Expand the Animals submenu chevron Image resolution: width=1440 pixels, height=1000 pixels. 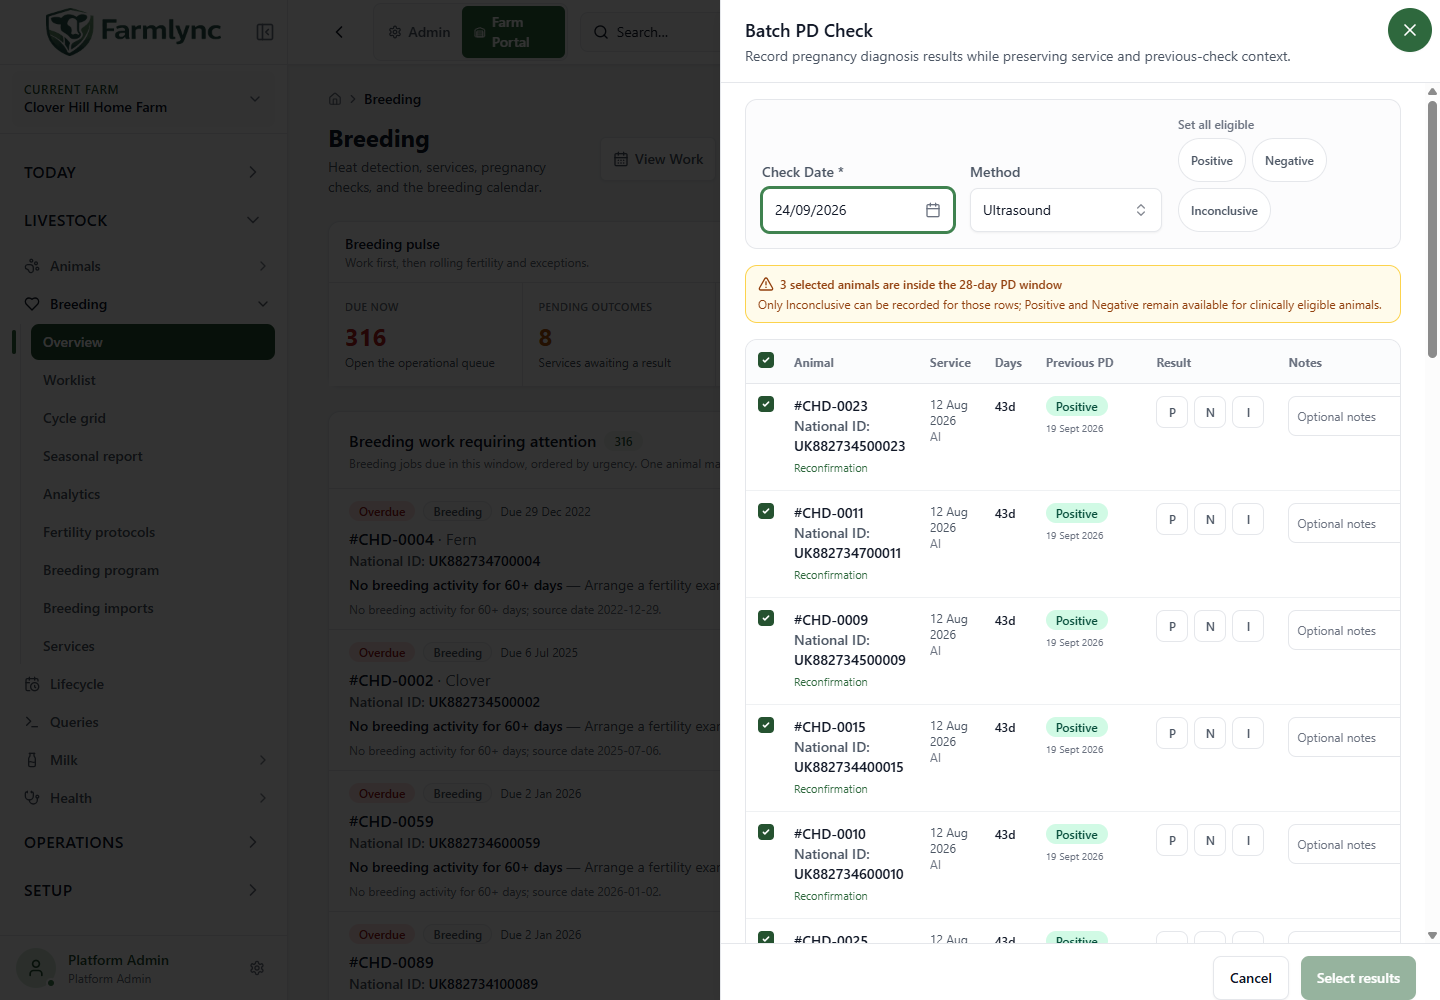click(x=263, y=266)
